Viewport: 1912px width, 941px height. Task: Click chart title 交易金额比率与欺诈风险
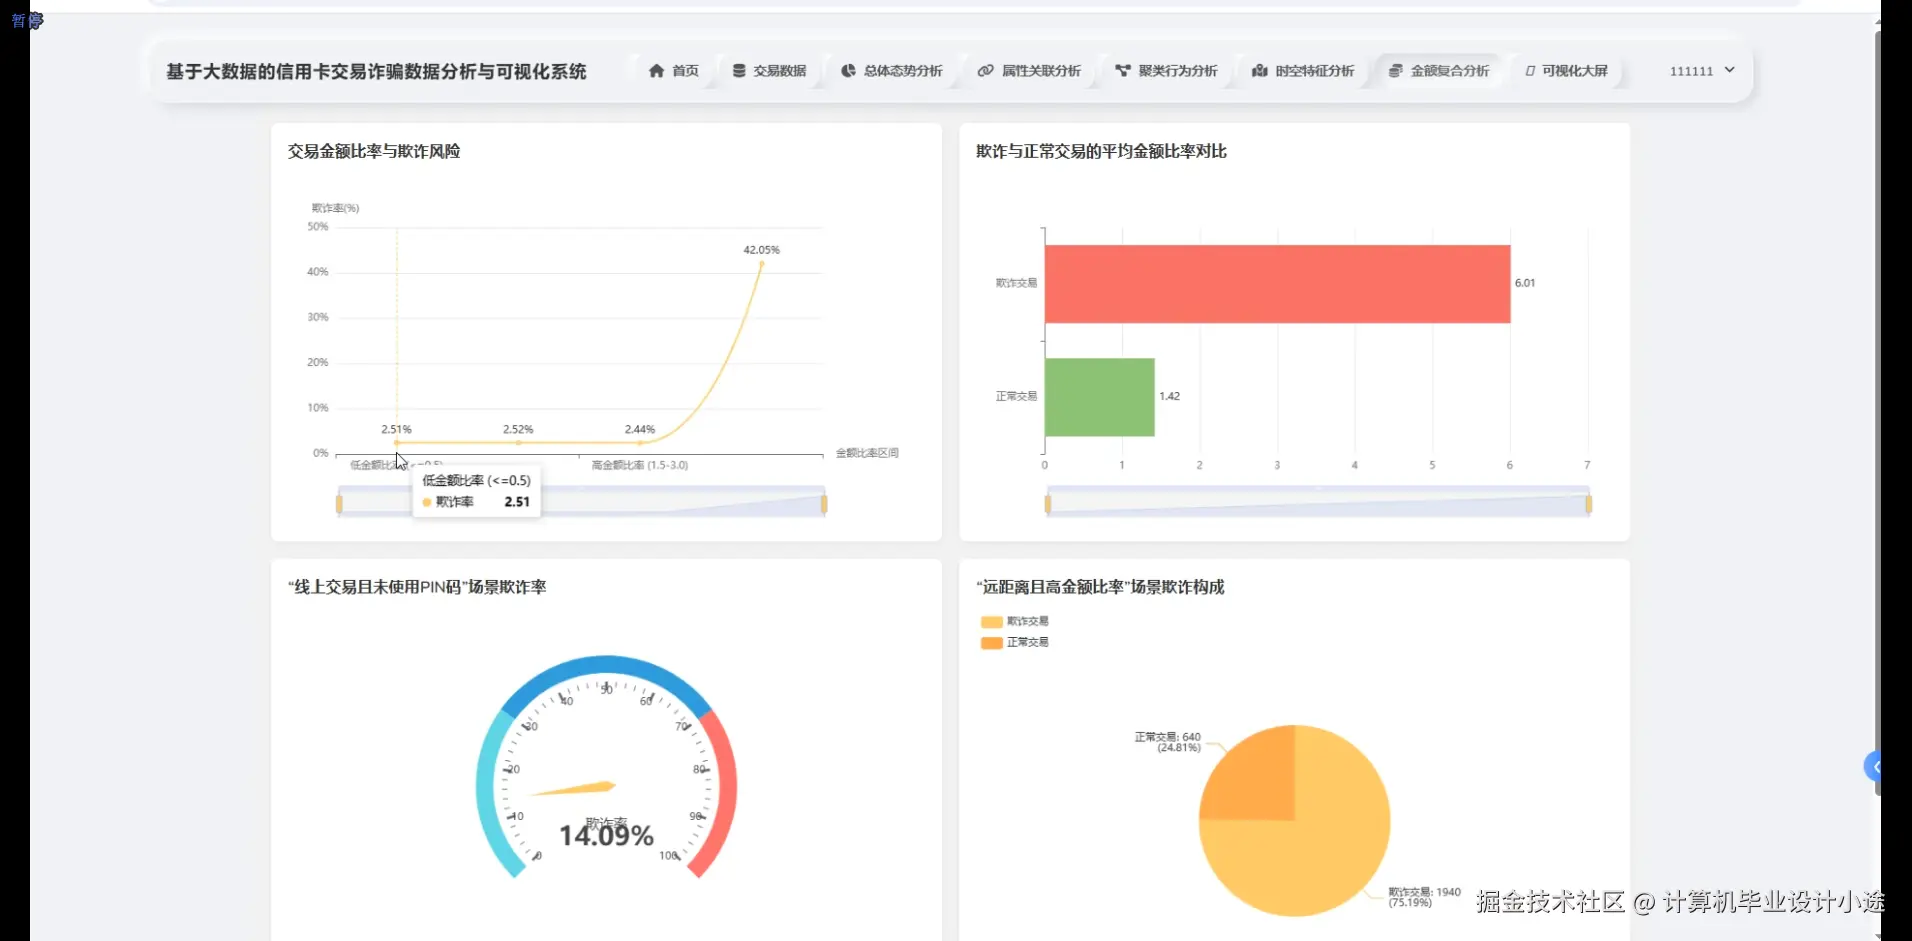[374, 151]
